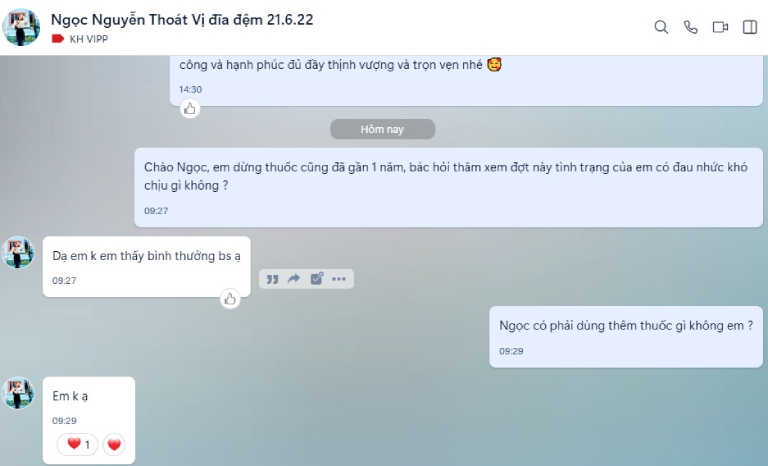The height and width of the screenshot is (466, 768).
Task: Click the mark-as-task icon beside the message
Action: (x=317, y=278)
